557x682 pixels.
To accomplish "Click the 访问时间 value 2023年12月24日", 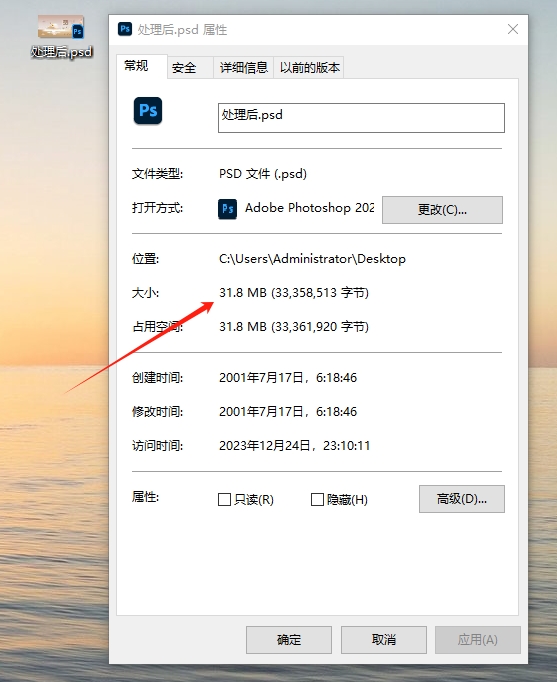I will coord(264,445).
